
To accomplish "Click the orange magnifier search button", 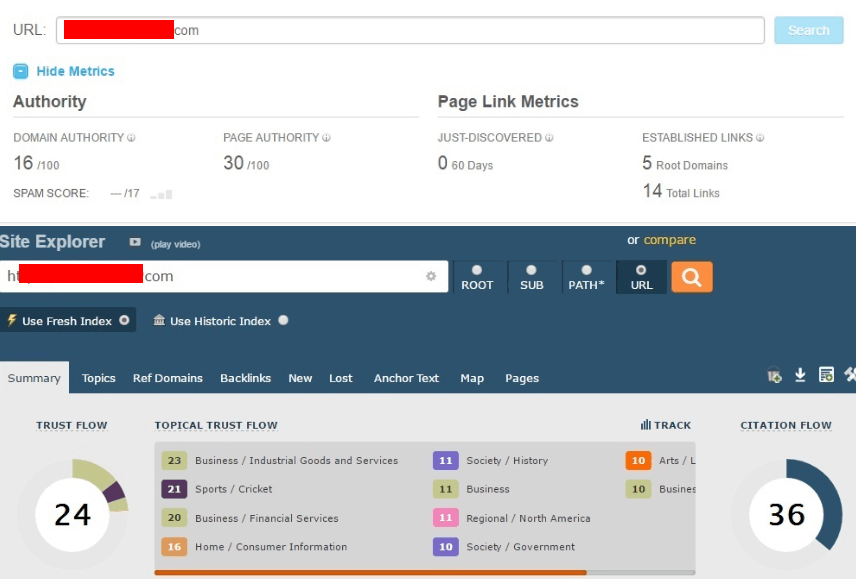I will point(692,277).
